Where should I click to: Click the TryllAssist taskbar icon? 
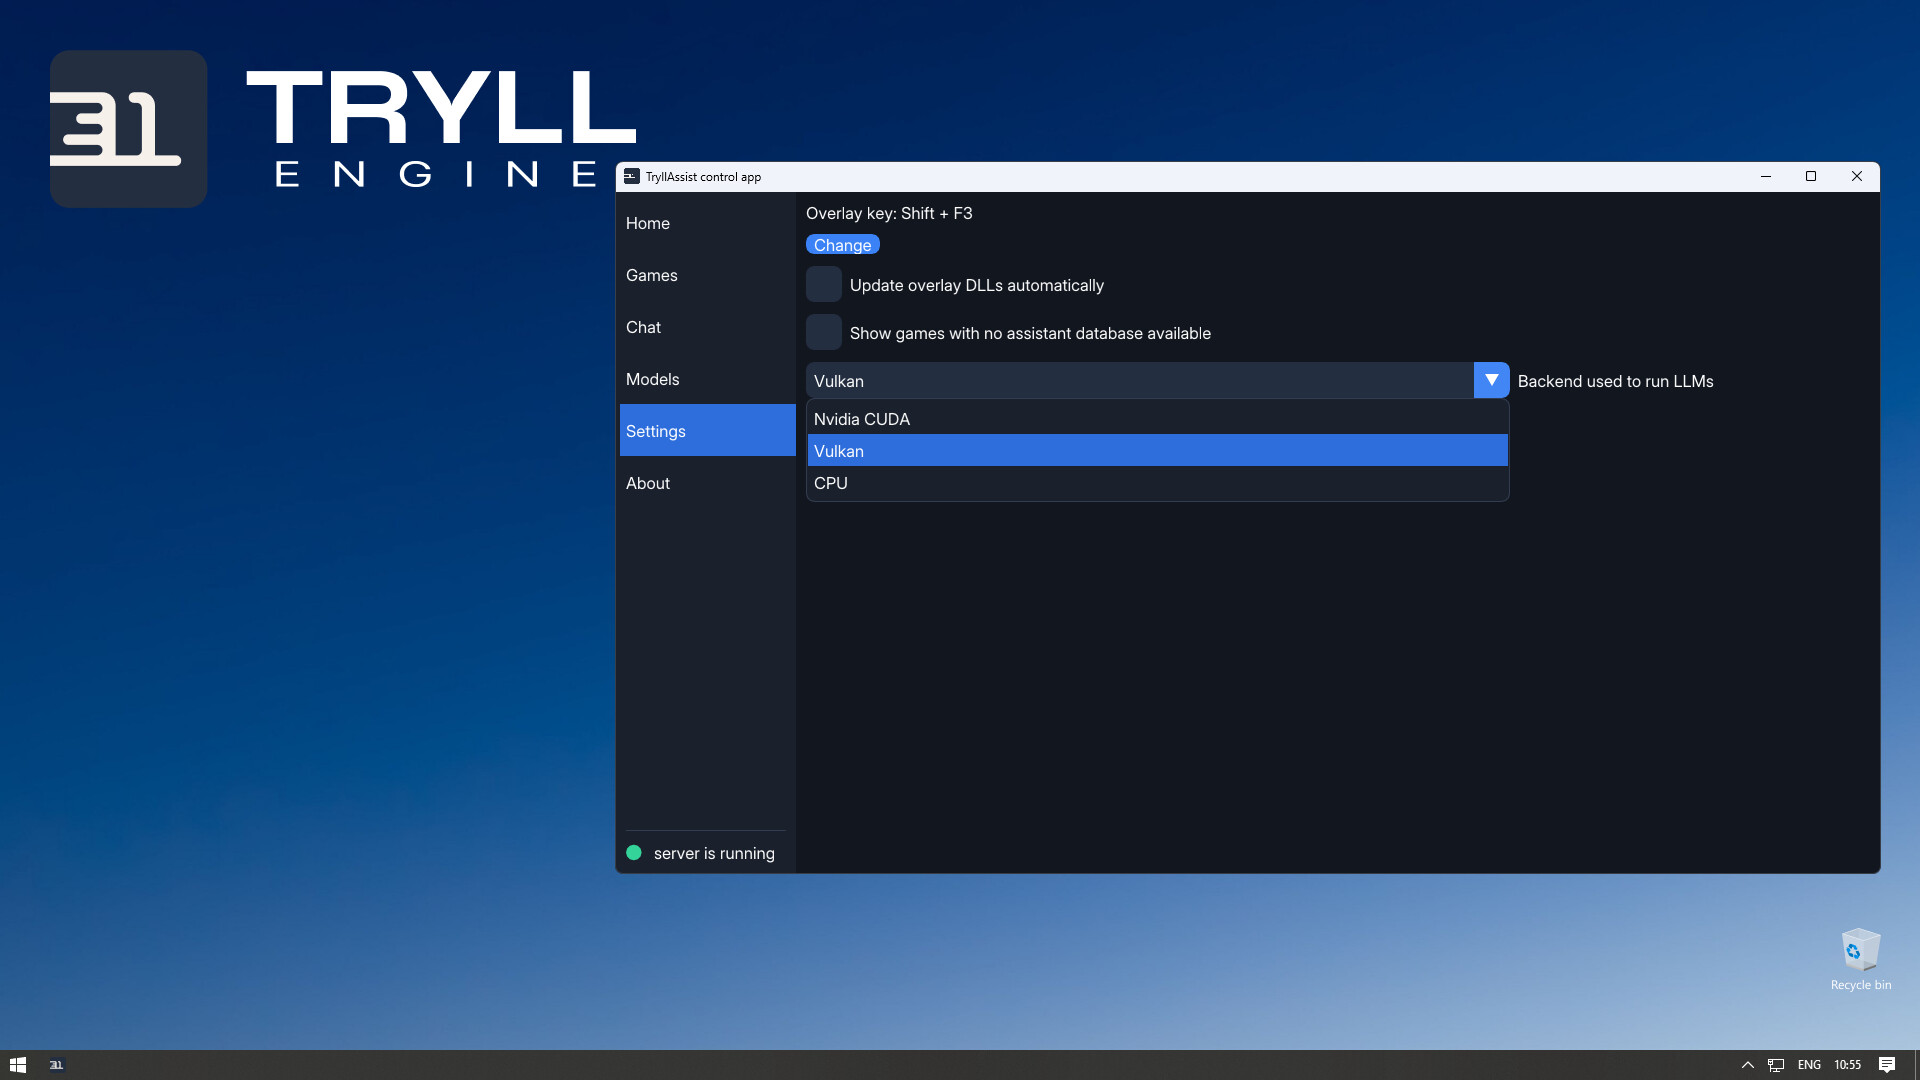56,1065
